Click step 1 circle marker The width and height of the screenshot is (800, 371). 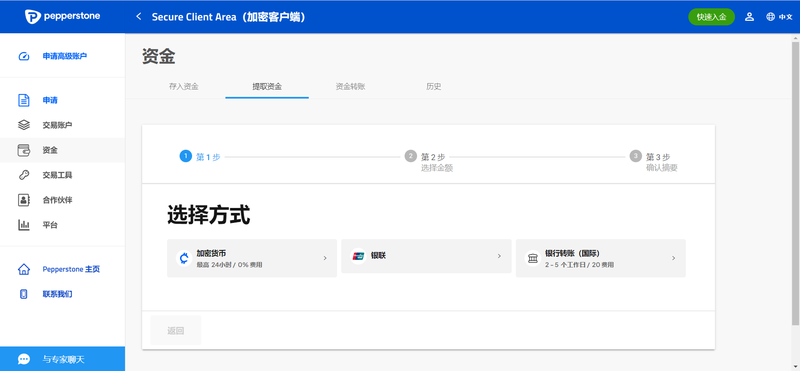tap(185, 156)
